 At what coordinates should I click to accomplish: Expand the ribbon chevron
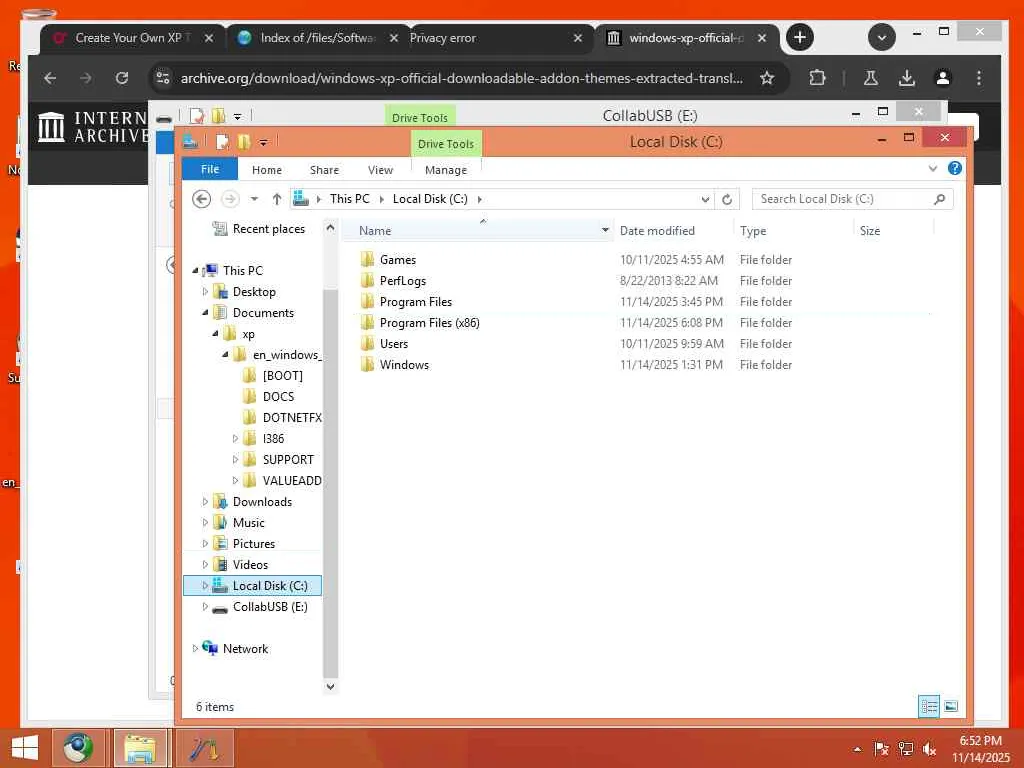[x=933, y=168]
